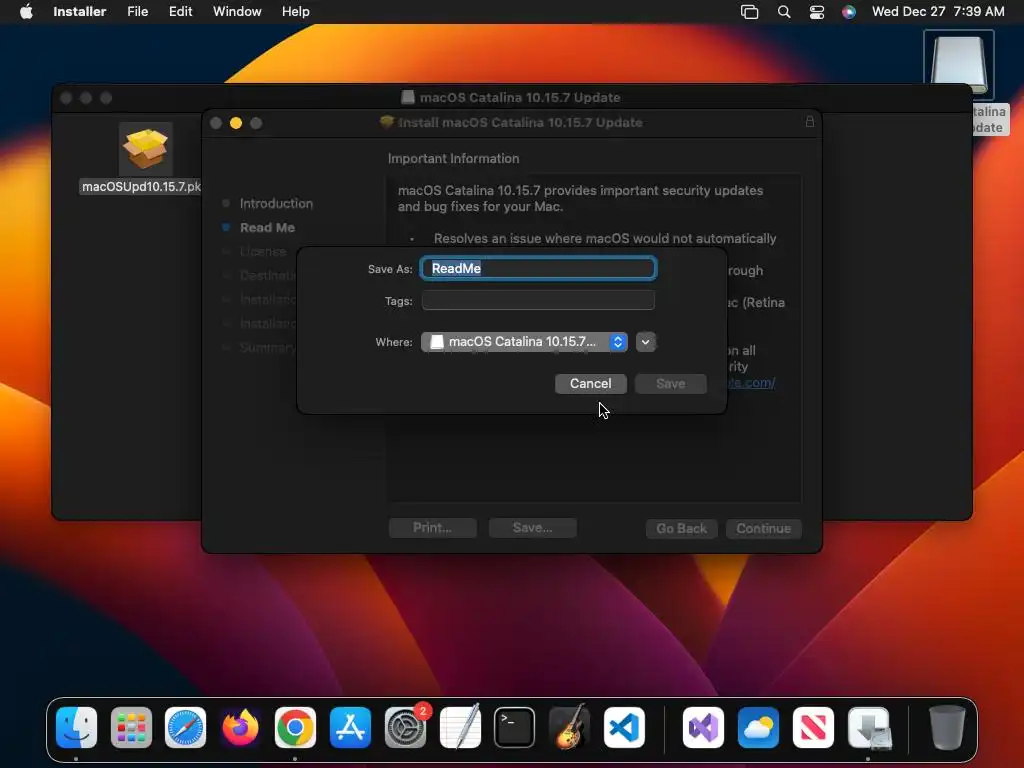
Task: Open Finder from the Dock
Action: pos(76,727)
